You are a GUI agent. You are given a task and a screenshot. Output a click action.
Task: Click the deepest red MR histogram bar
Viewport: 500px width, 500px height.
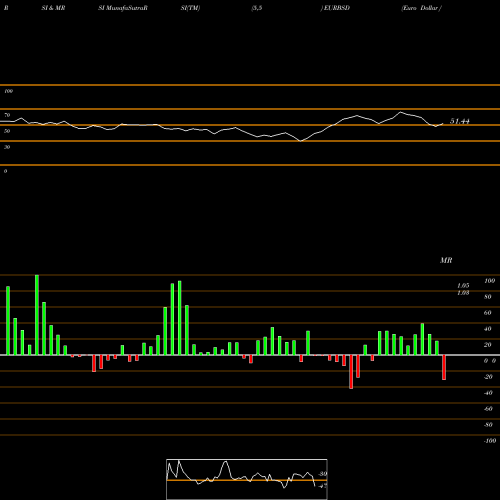click(x=351, y=372)
